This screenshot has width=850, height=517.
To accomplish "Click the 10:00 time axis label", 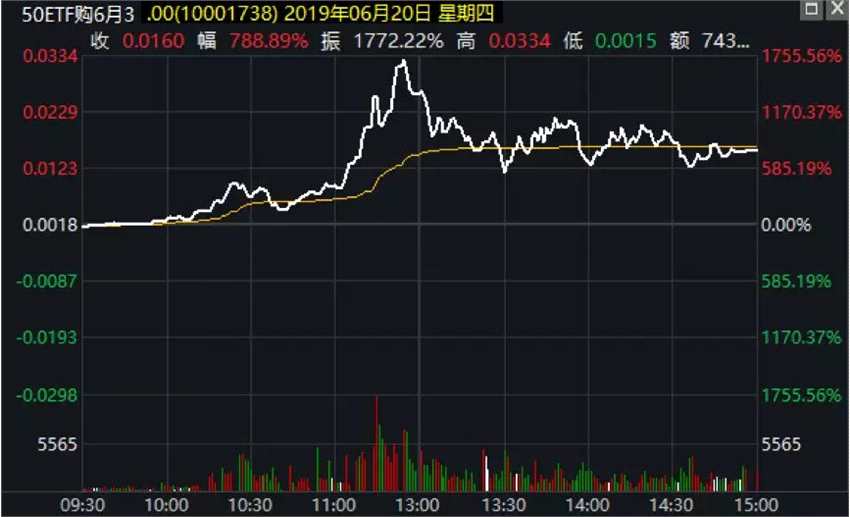I will [x=166, y=505].
